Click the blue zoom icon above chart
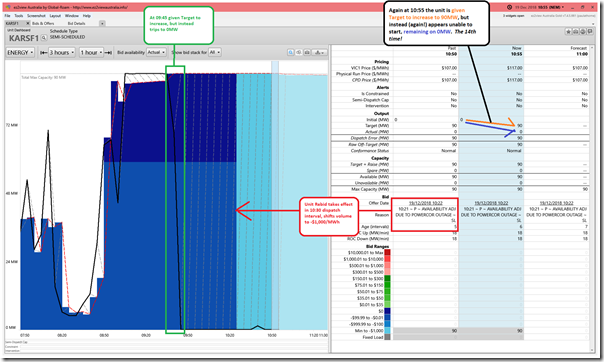Viewport: 604px width, 362px height. click(x=291, y=52)
